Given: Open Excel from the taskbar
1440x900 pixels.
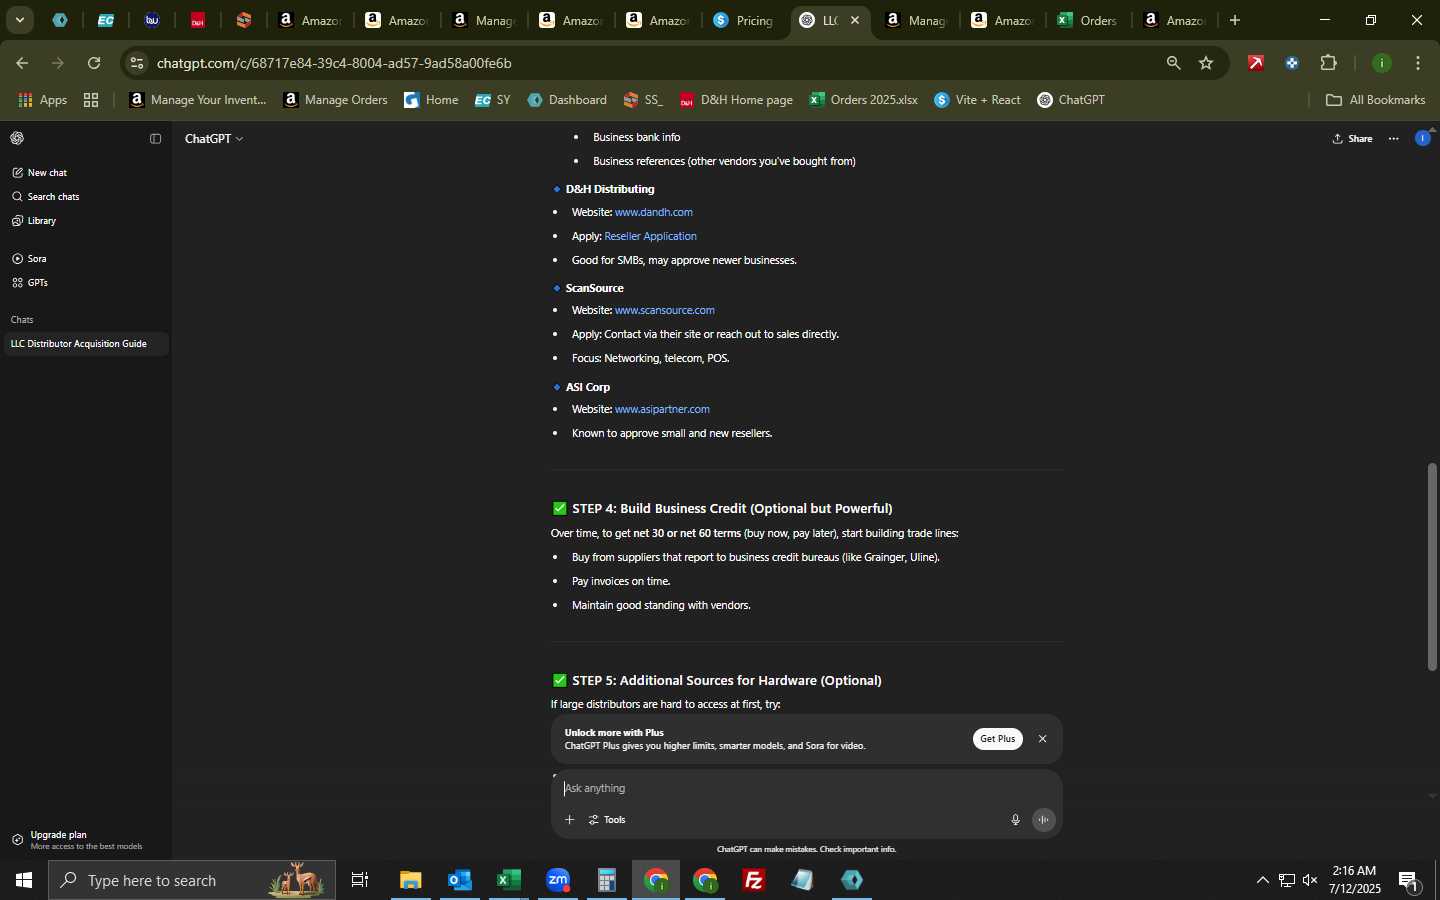Looking at the screenshot, I should (508, 880).
